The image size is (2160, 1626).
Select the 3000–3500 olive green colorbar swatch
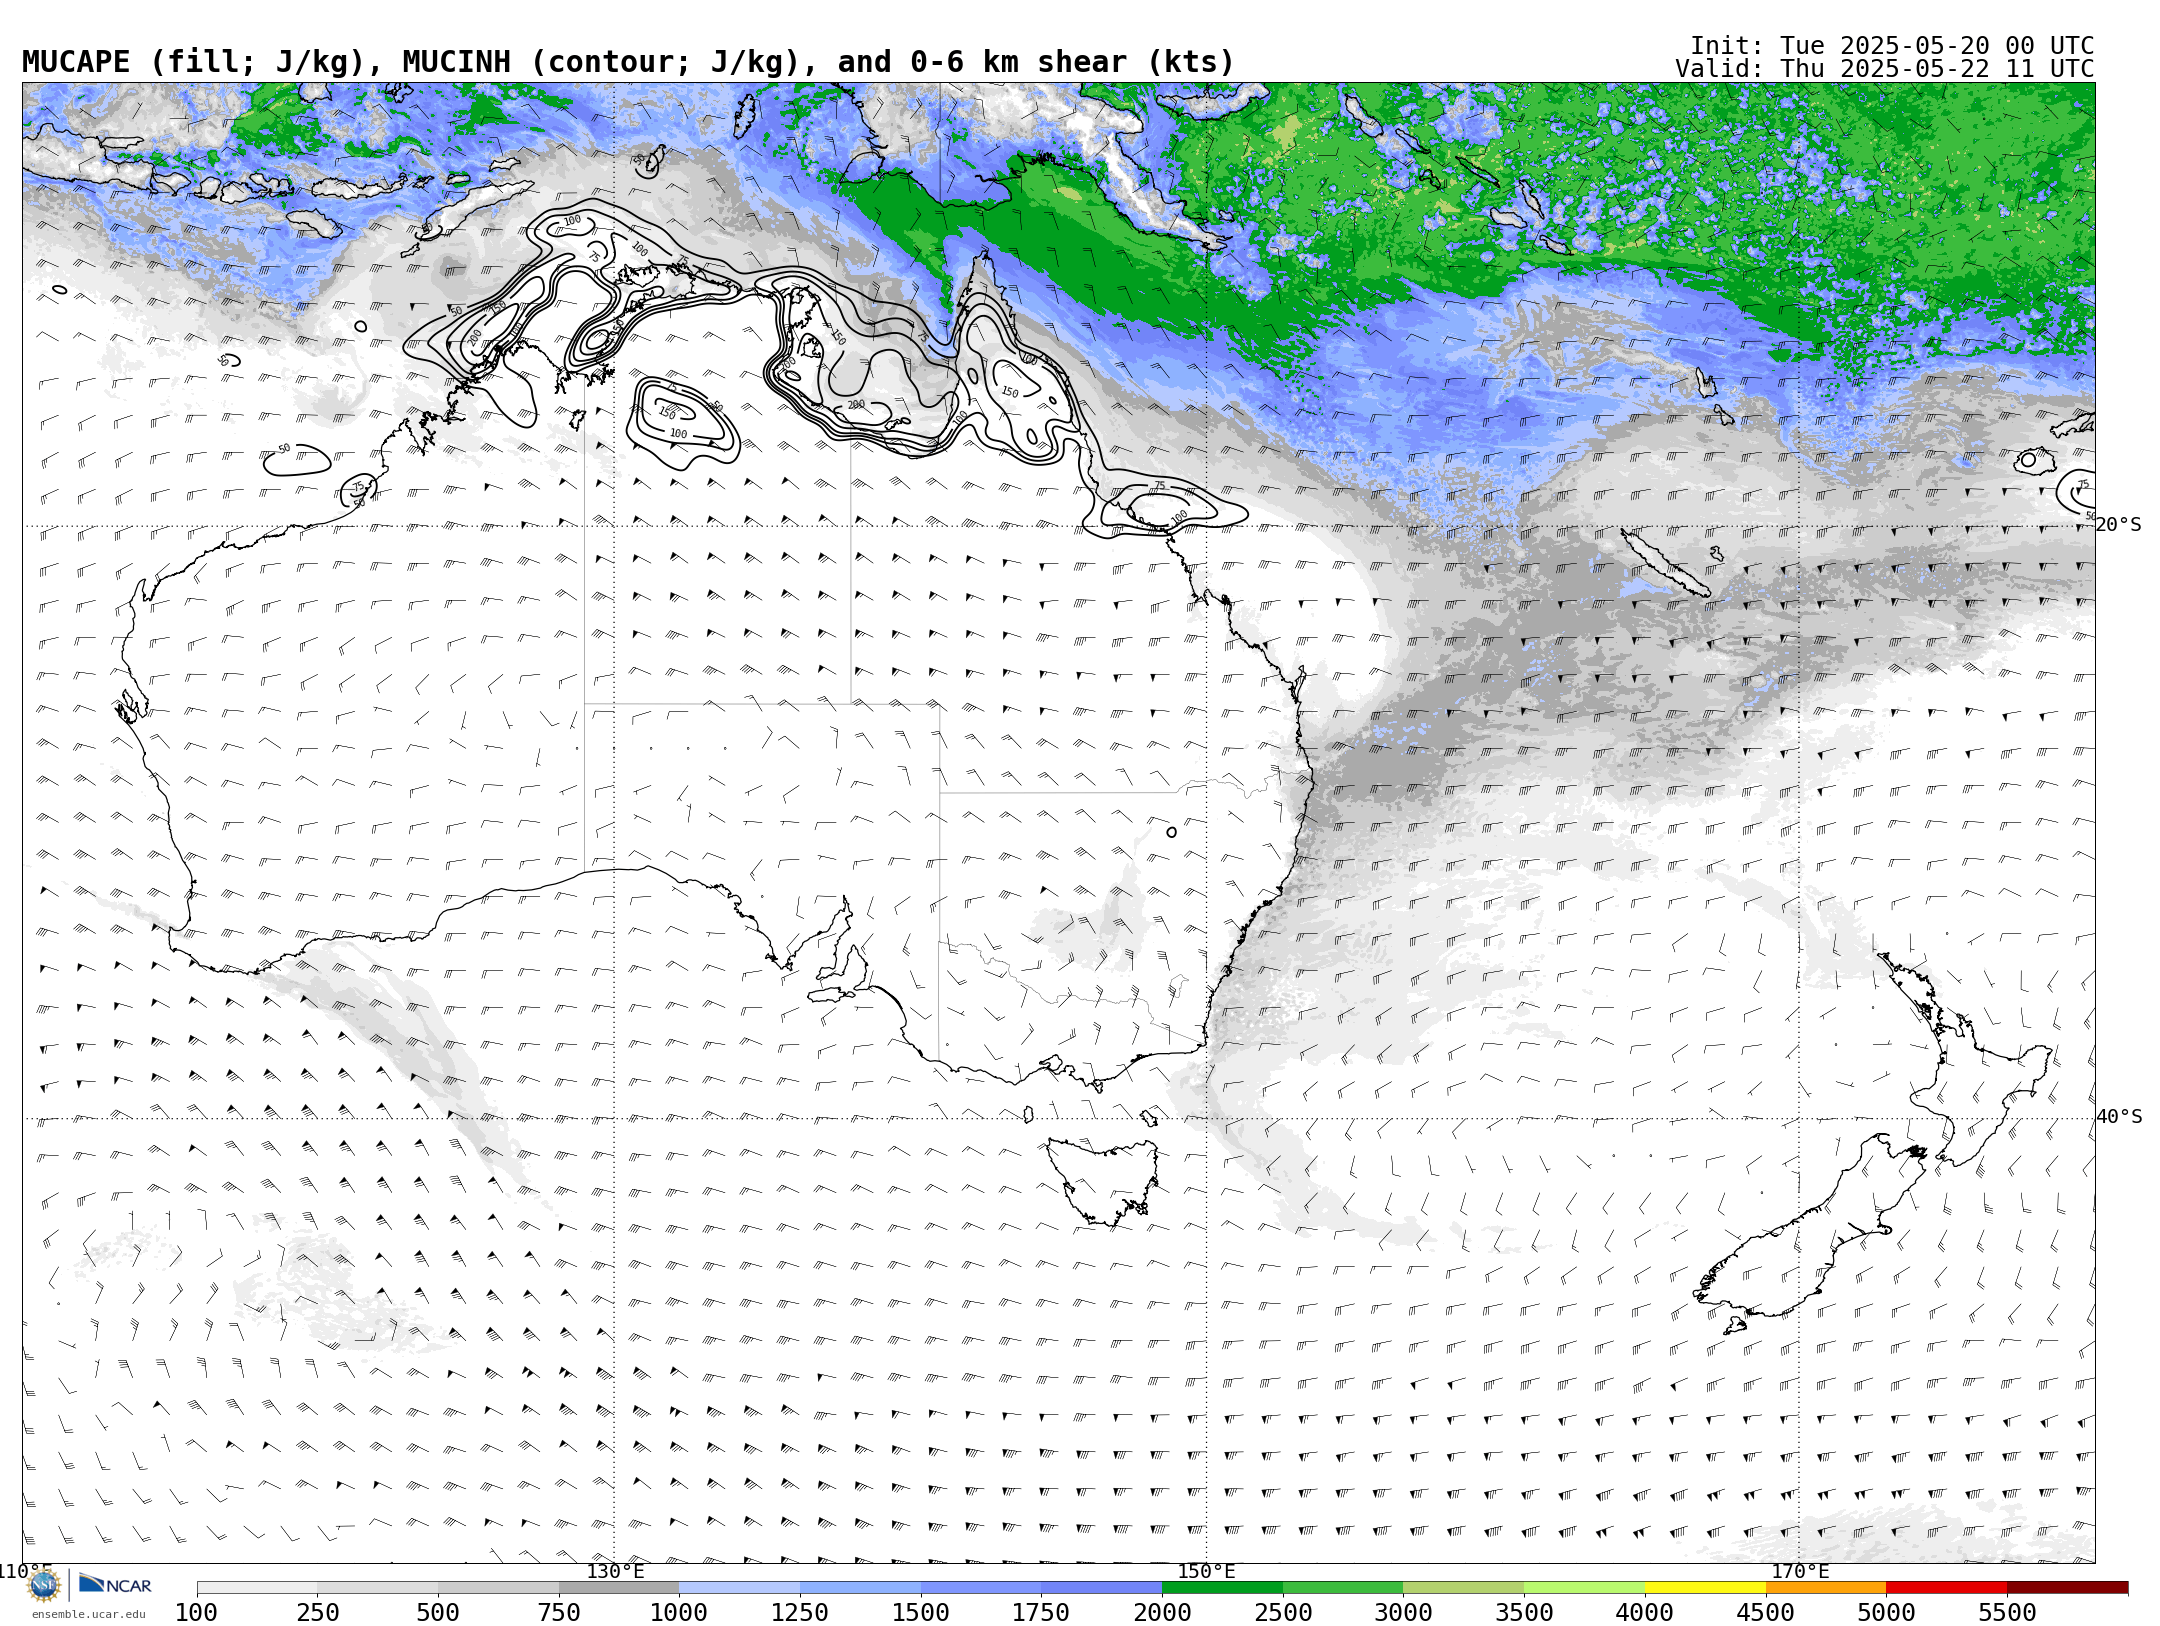pyautogui.click(x=1463, y=1588)
